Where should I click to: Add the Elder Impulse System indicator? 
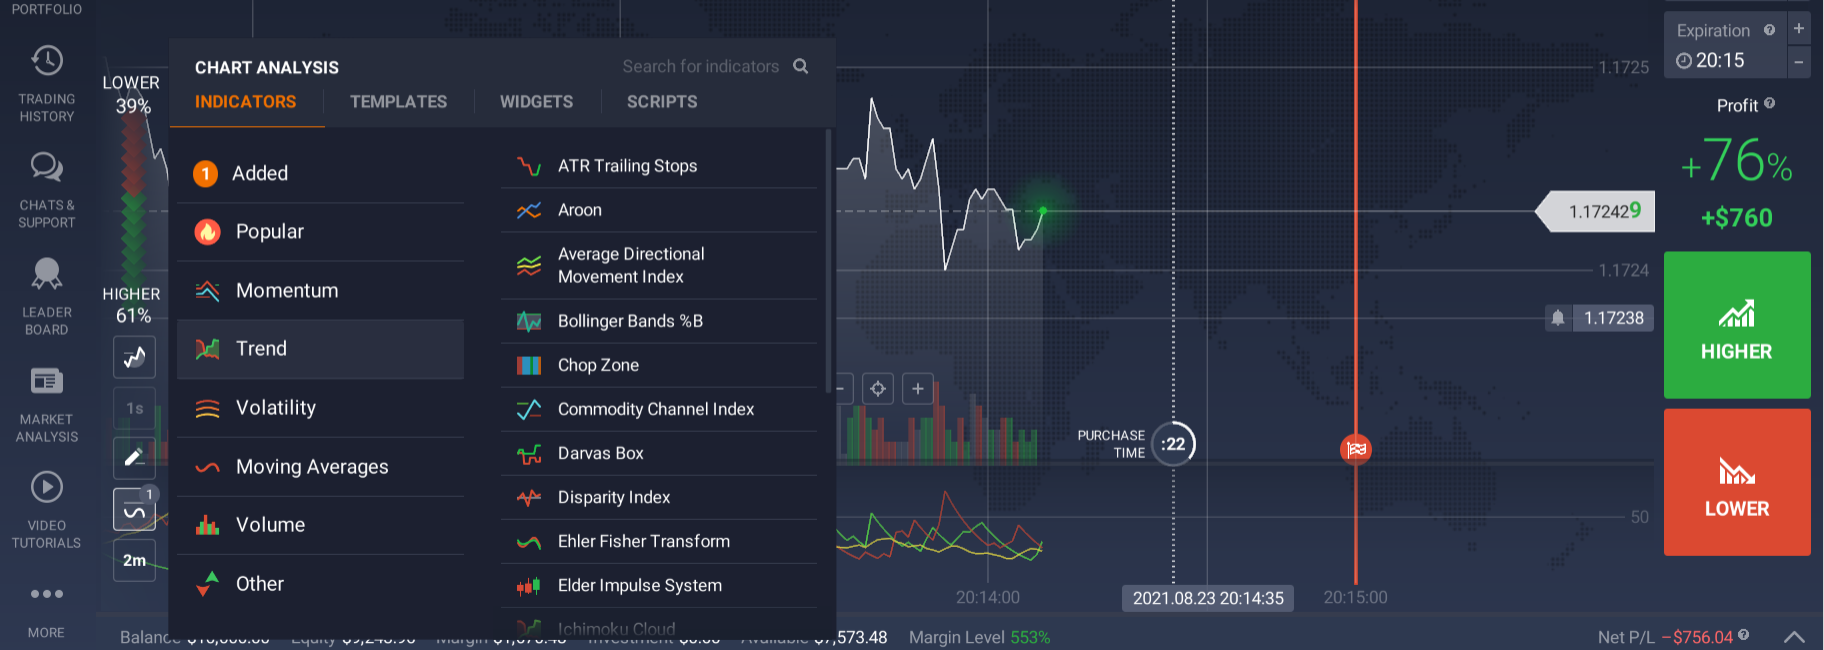659,585
